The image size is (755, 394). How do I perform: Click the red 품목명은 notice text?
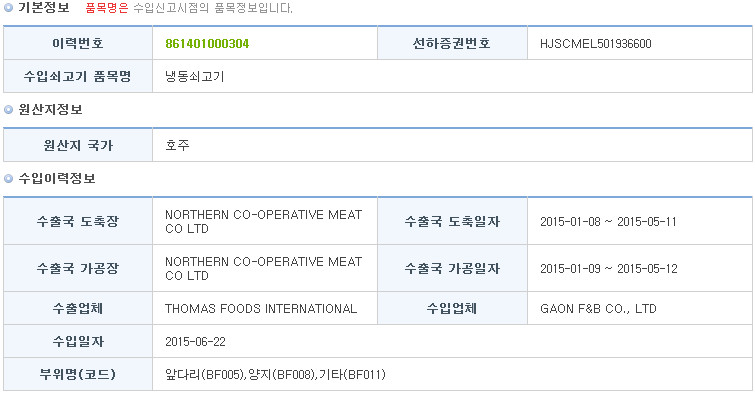[107, 8]
